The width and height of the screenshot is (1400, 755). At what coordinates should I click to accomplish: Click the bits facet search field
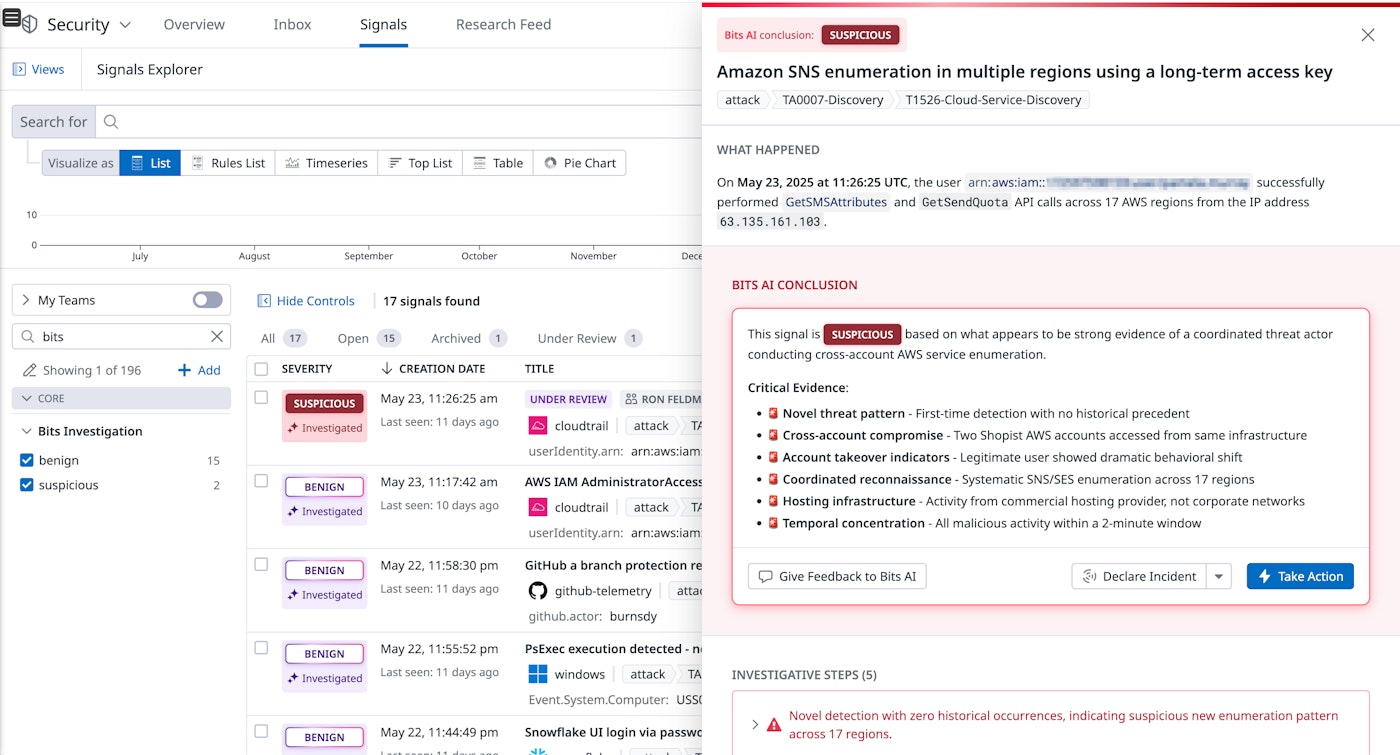pos(121,337)
